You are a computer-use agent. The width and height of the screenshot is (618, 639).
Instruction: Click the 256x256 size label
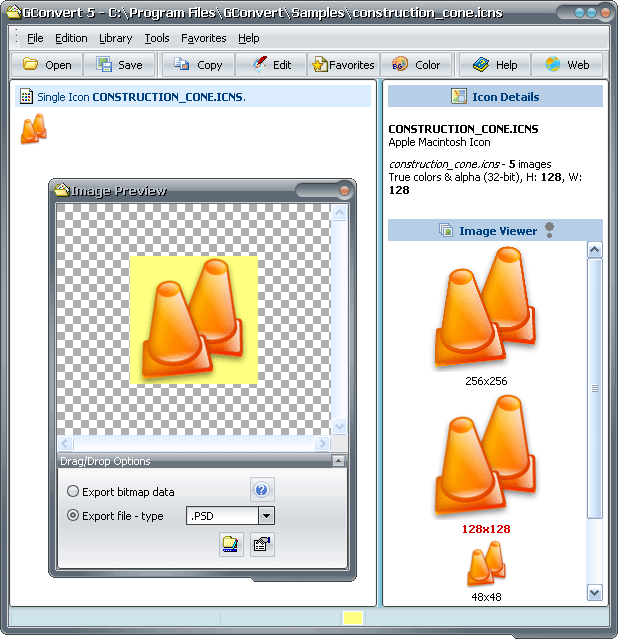pos(486,381)
